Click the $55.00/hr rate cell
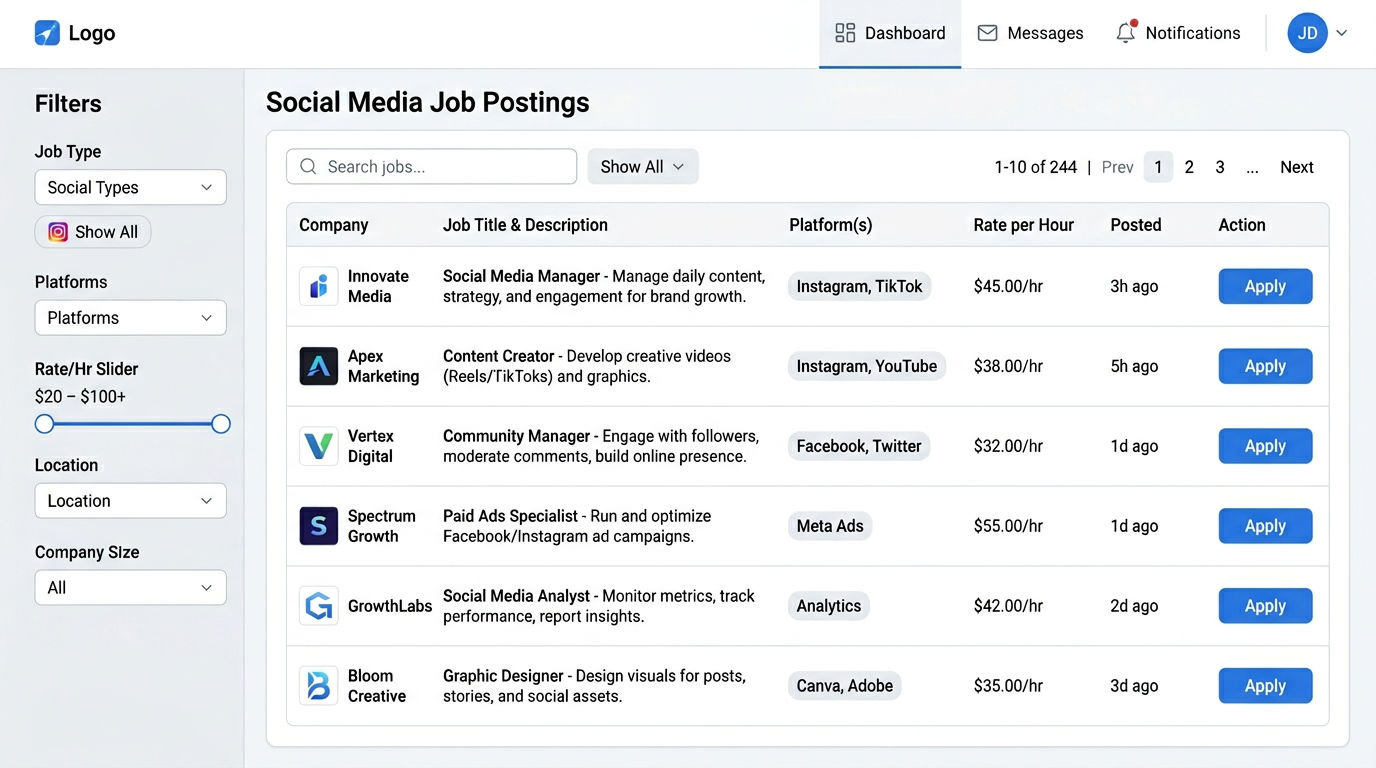The height and width of the screenshot is (768, 1376). point(1008,526)
